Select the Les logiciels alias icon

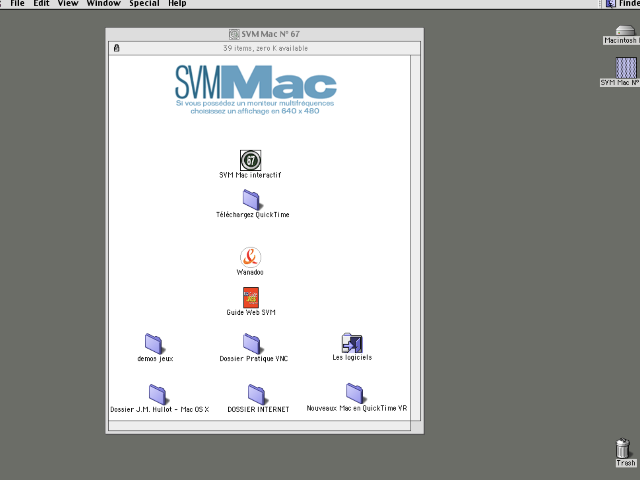[x=352, y=343]
